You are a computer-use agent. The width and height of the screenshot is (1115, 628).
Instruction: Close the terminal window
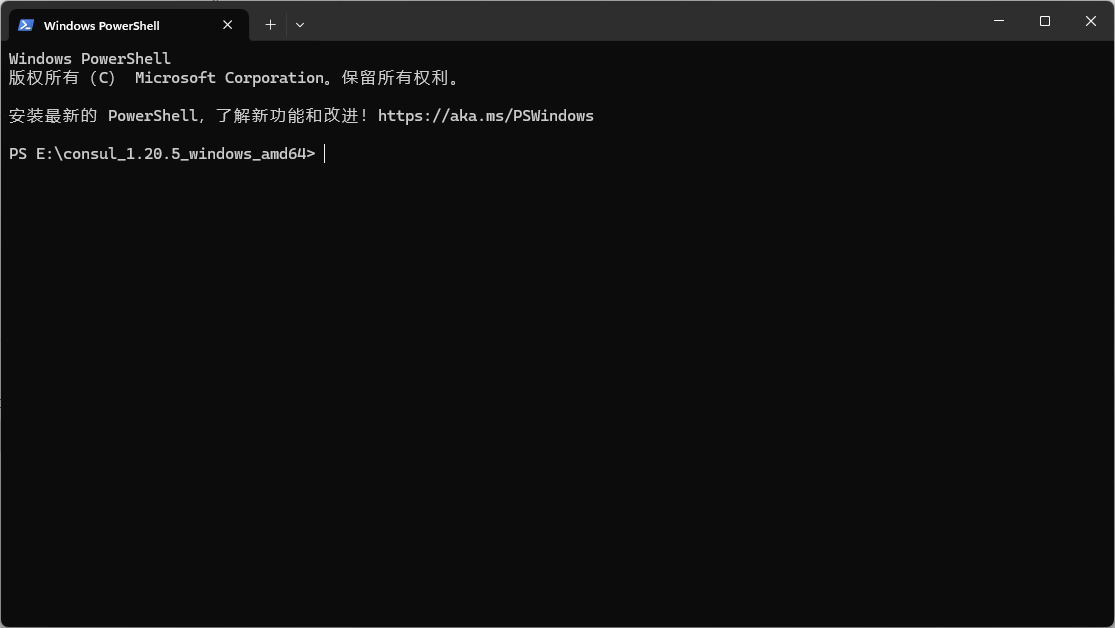click(x=1090, y=21)
